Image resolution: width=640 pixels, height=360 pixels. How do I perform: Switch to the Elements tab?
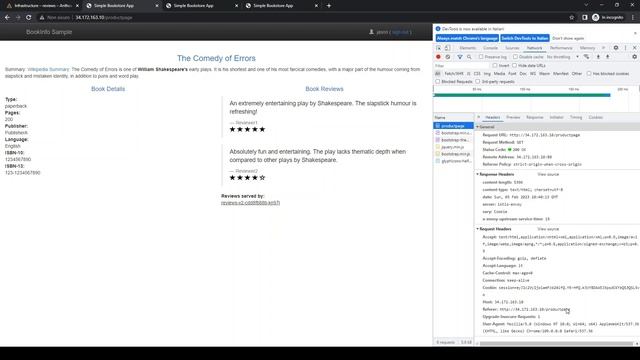(468, 48)
